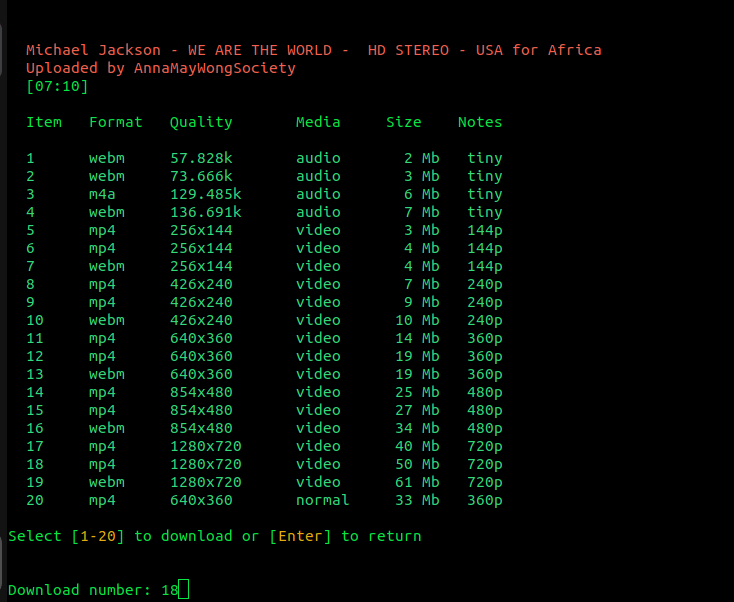Click format "m4a" in item 3
The height and width of the screenshot is (602, 734).
point(102,194)
